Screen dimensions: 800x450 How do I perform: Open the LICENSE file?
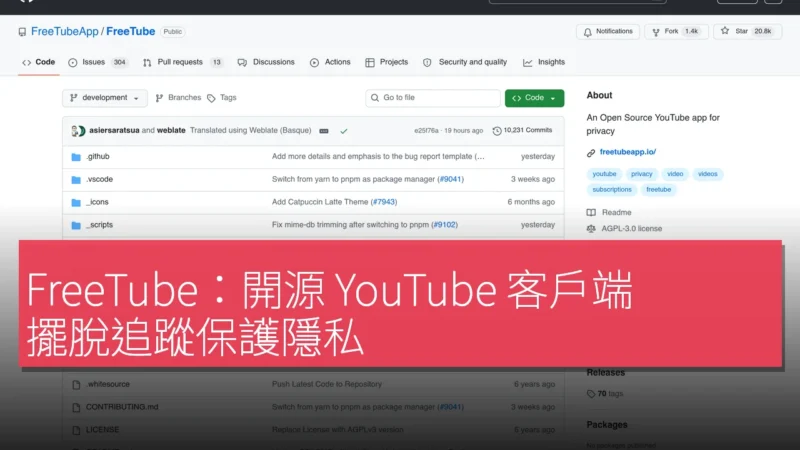pos(102,430)
